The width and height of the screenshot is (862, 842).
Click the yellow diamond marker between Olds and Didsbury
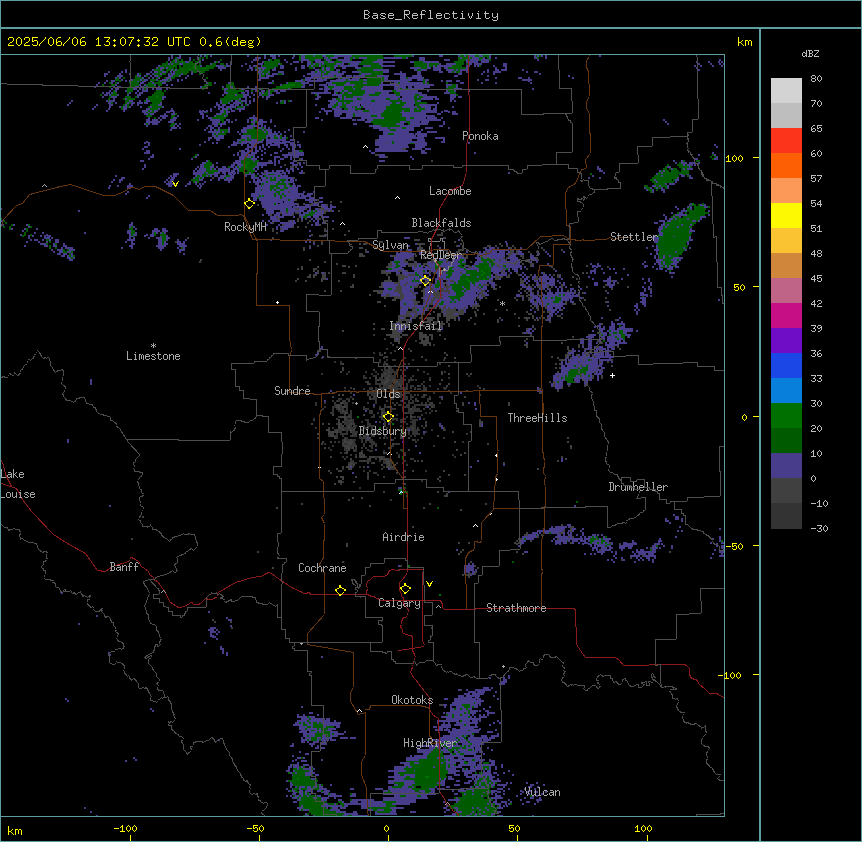389,417
